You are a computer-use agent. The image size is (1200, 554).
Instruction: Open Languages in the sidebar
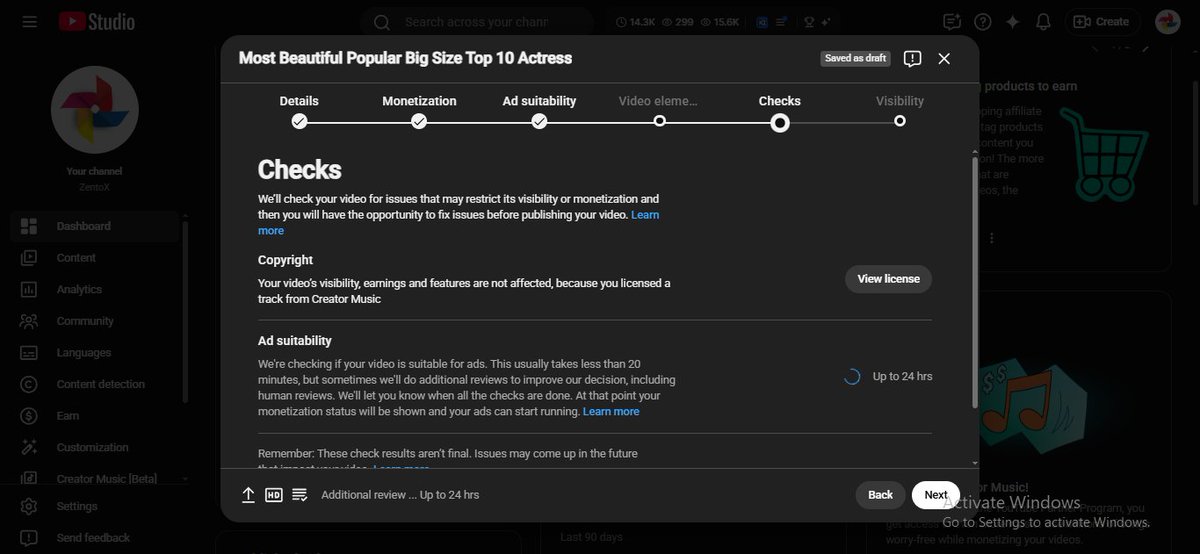[x=95, y=353]
